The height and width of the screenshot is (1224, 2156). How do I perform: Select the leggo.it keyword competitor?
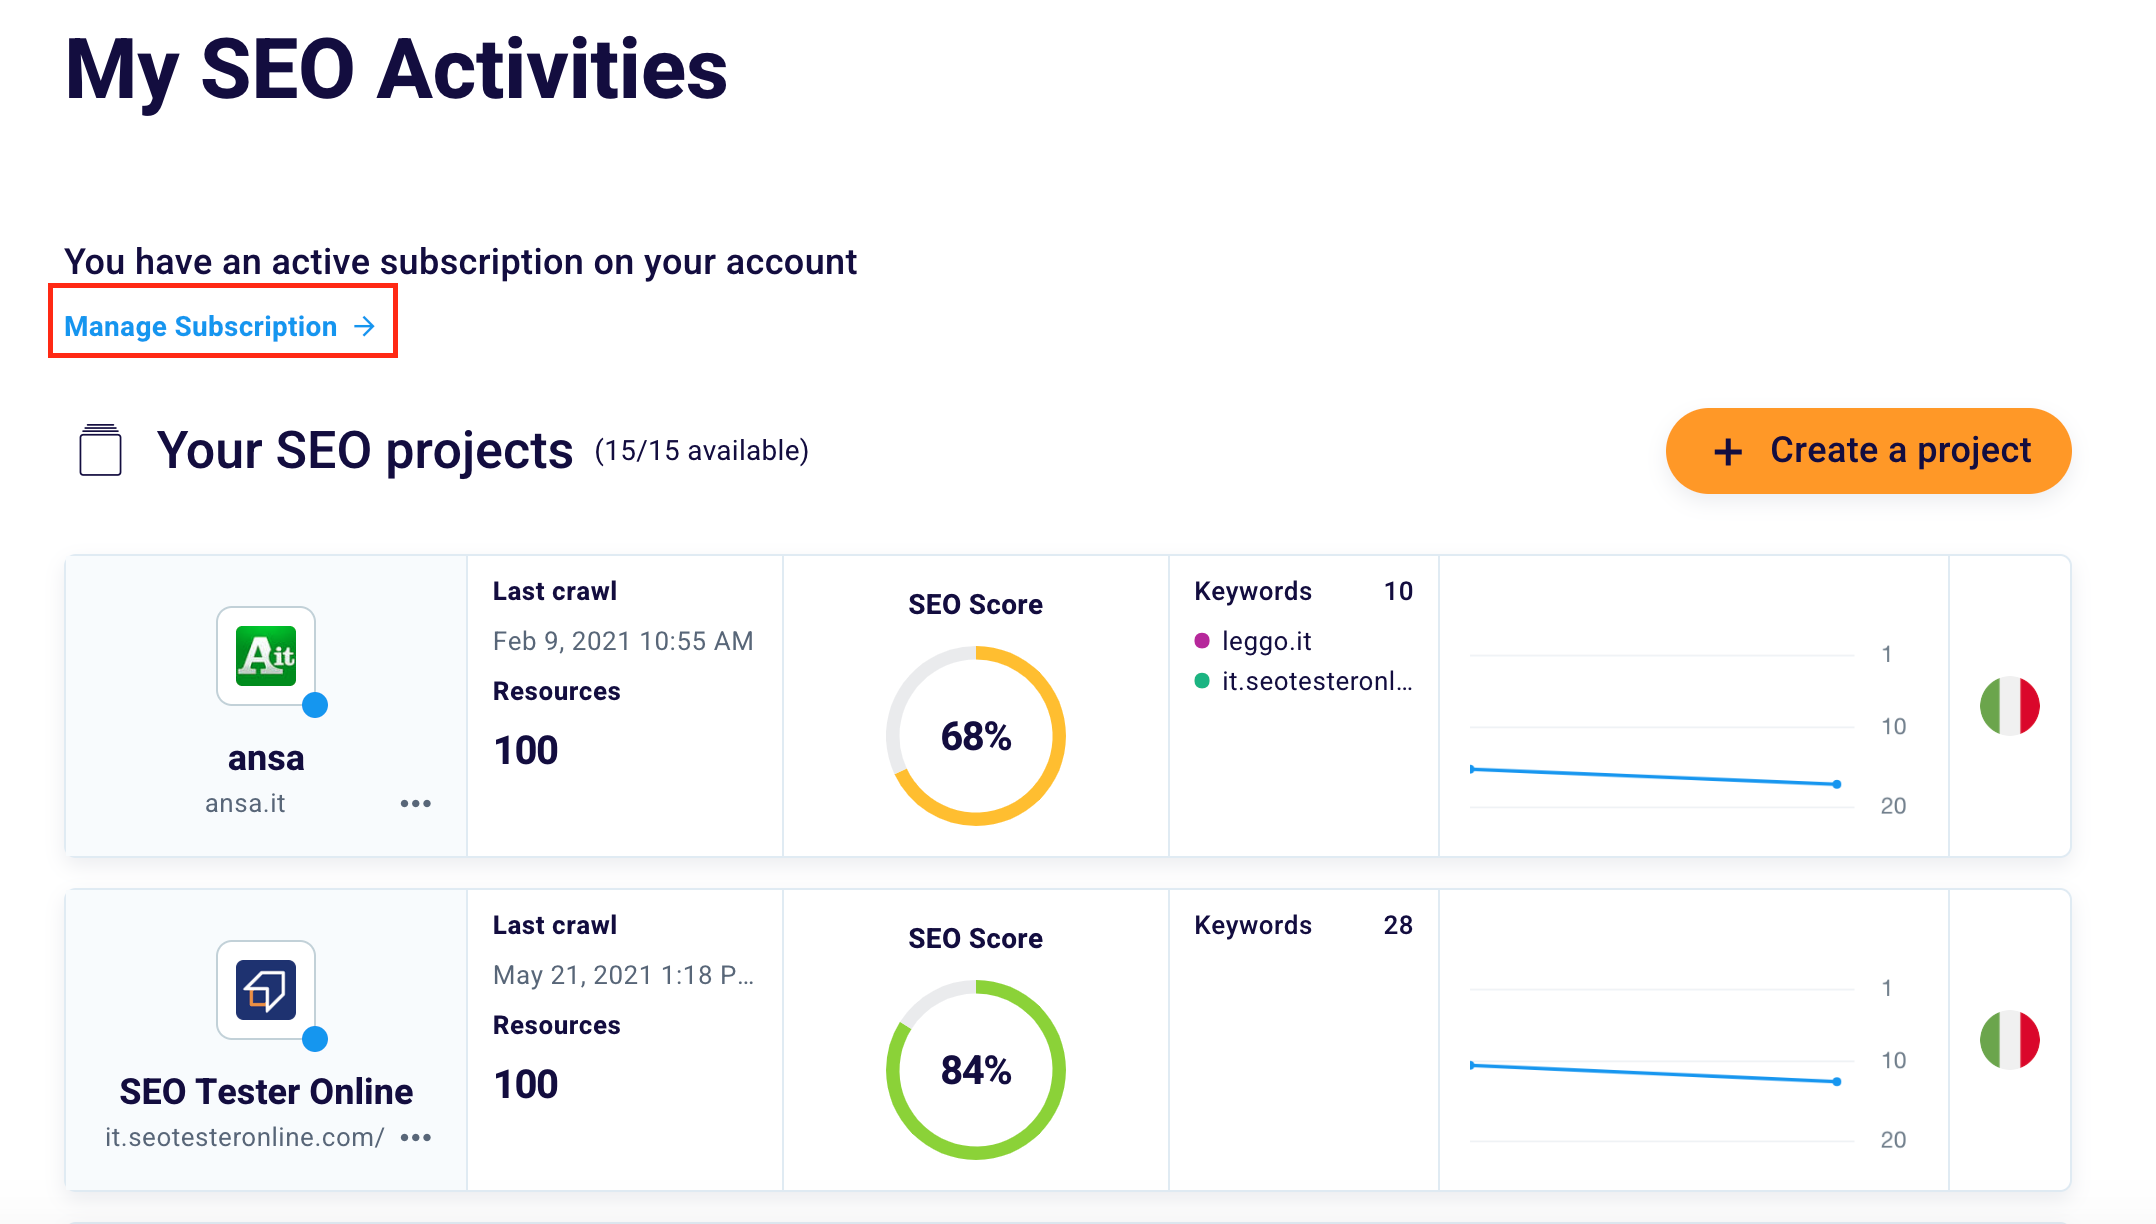tap(1266, 641)
